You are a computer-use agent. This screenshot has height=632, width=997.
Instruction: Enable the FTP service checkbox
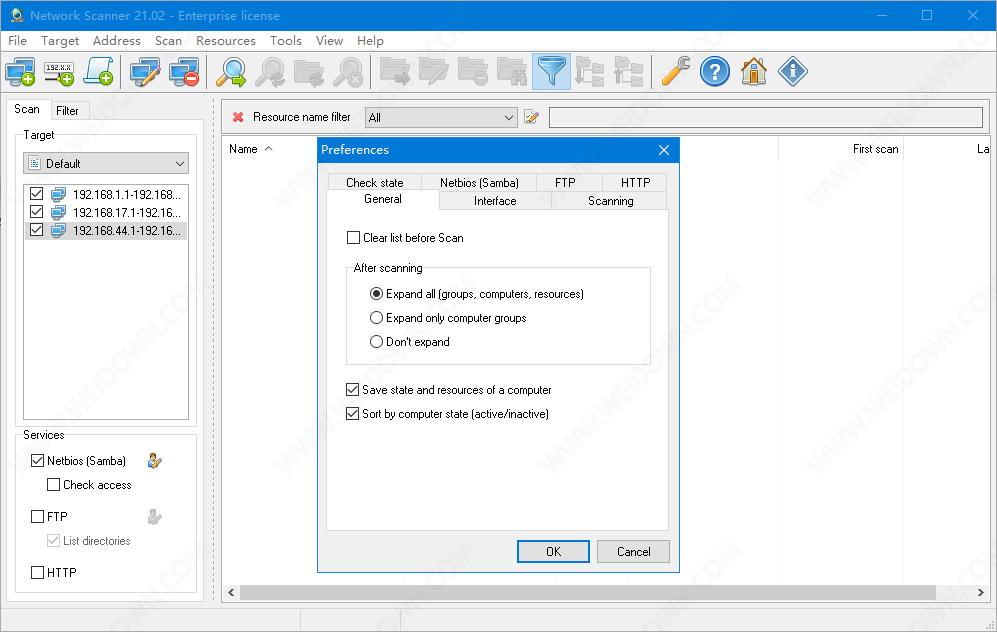click(38, 517)
